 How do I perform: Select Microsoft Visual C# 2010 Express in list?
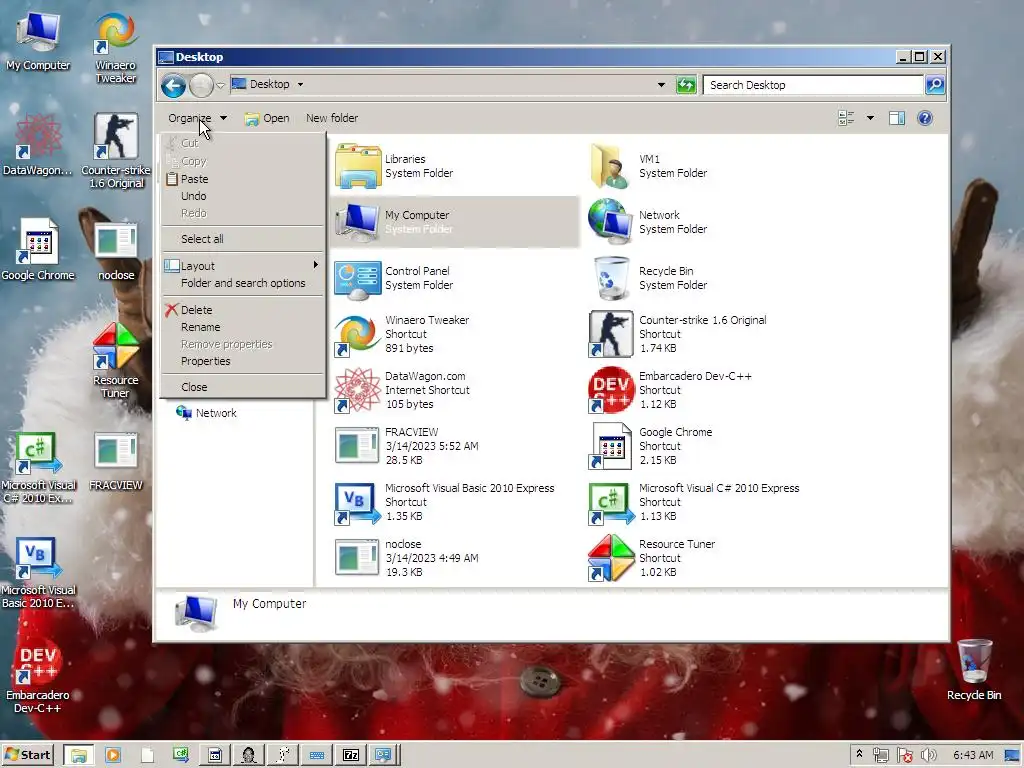coord(610,502)
